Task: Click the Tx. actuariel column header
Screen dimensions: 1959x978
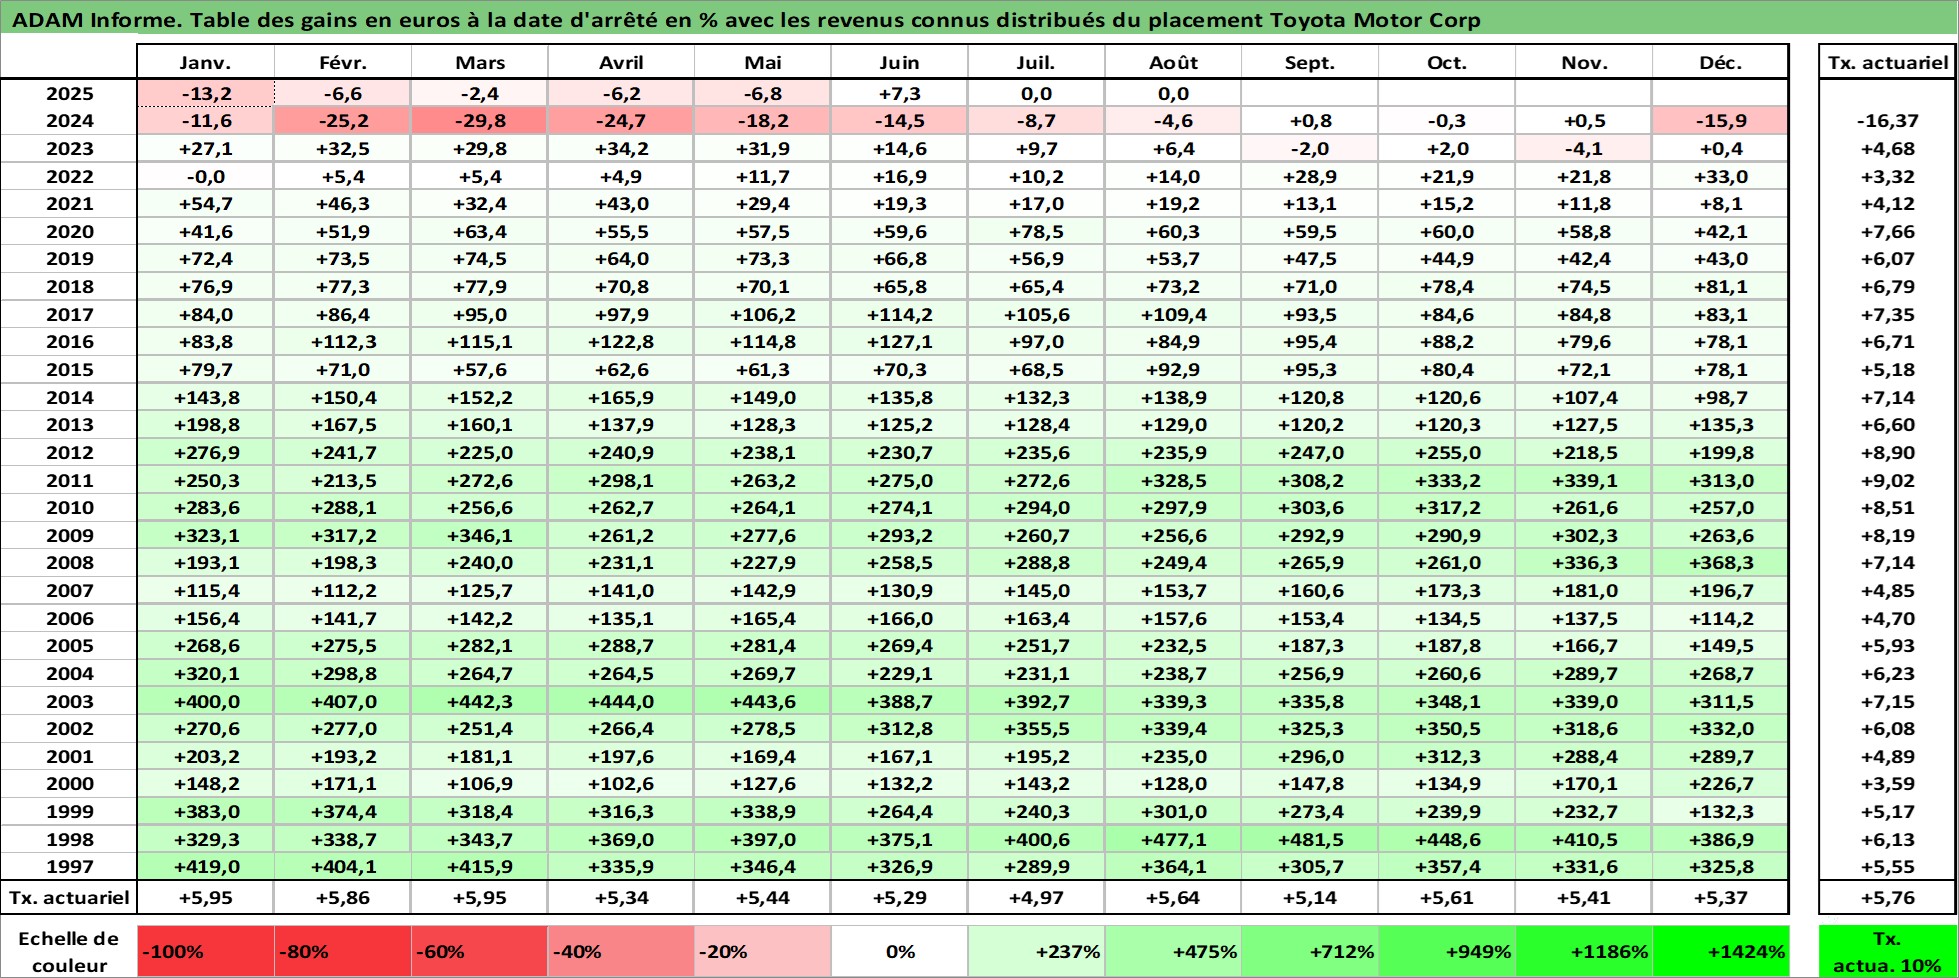Action: pyautogui.click(x=1888, y=62)
